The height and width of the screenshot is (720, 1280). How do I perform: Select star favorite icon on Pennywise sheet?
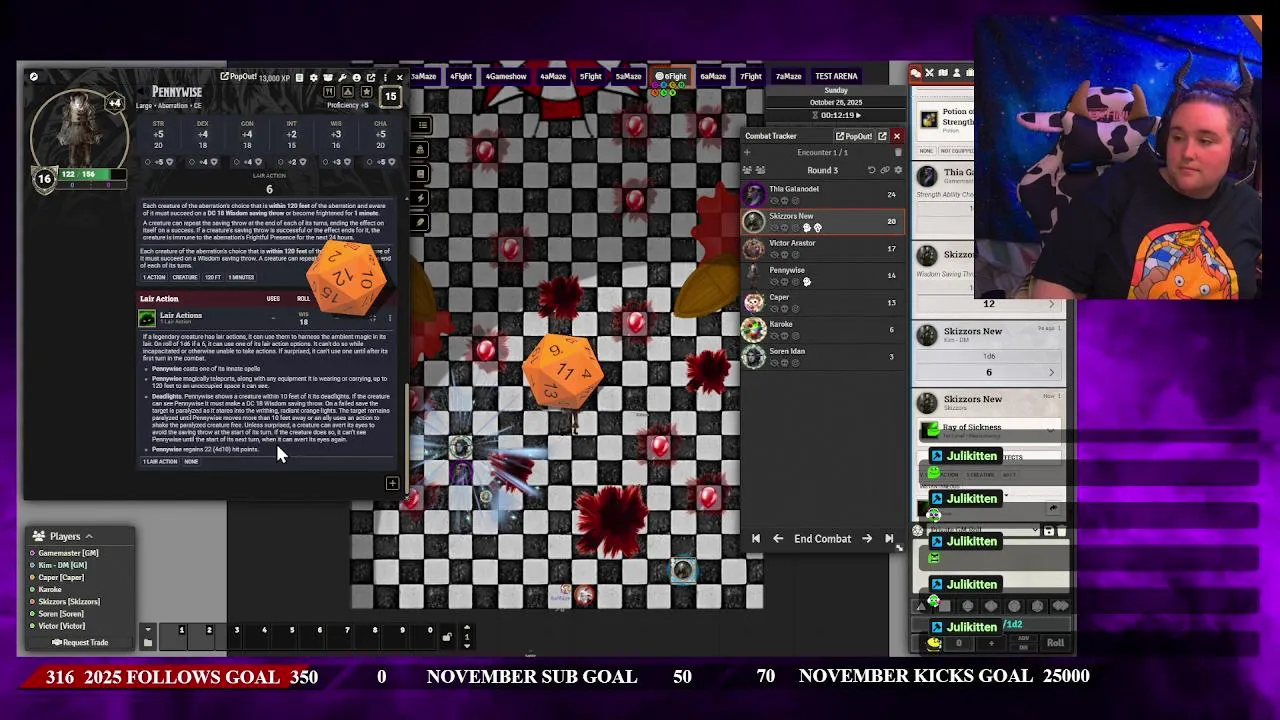point(366,92)
